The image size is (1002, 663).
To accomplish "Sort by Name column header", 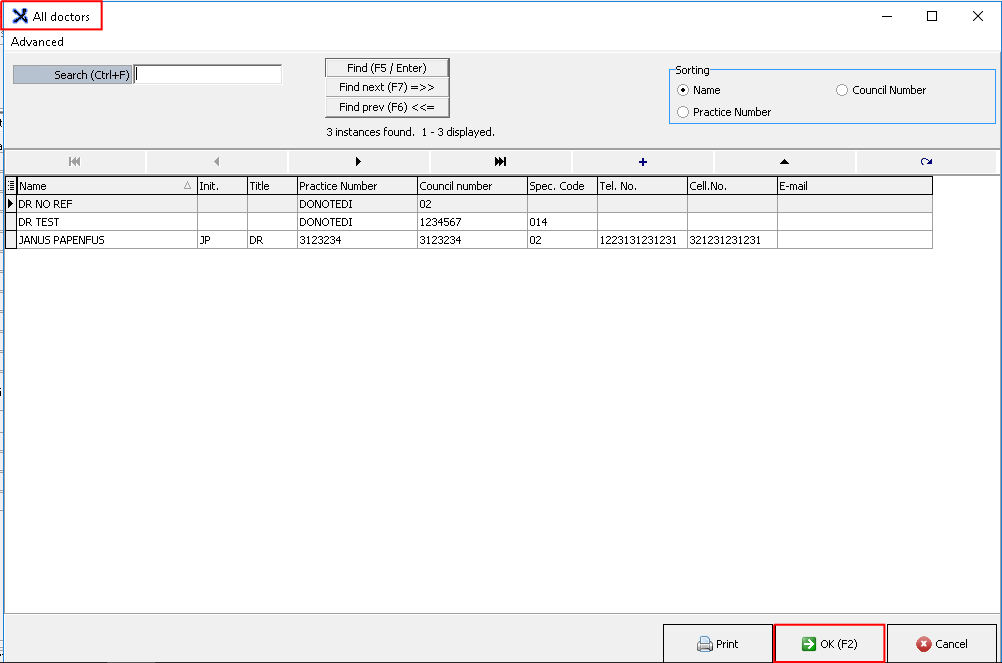I will click(100, 186).
